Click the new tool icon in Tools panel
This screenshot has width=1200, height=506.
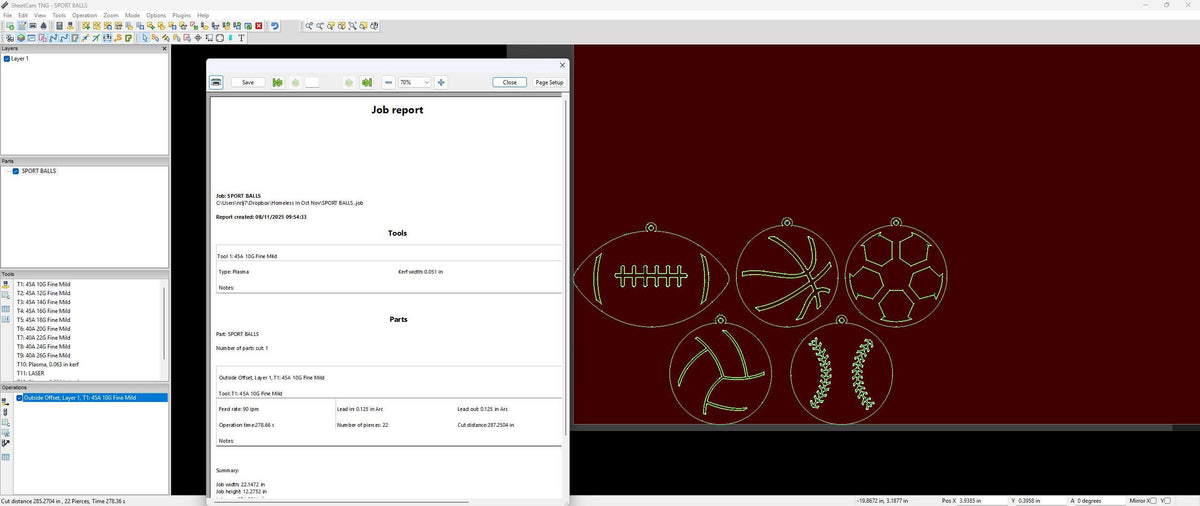pos(6,285)
